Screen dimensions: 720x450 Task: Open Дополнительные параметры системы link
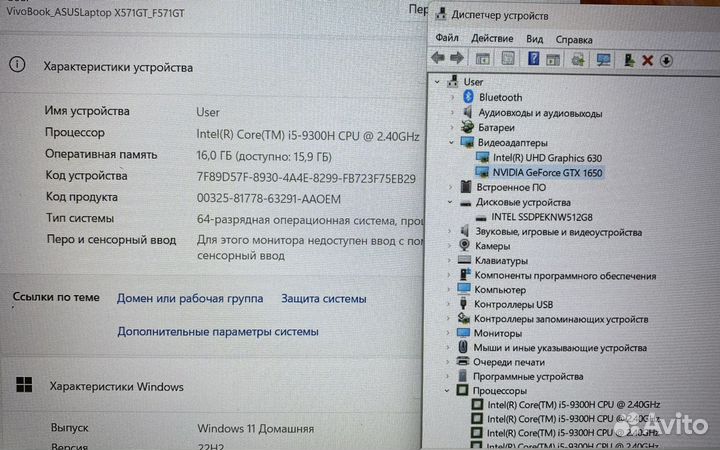click(x=218, y=331)
